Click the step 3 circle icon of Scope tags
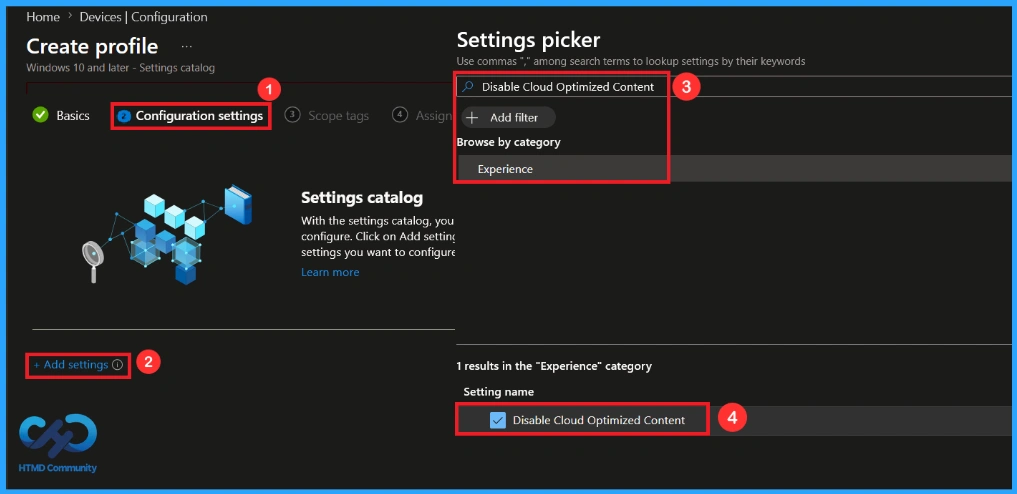The image size is (1017, 494). coord(293,115)
